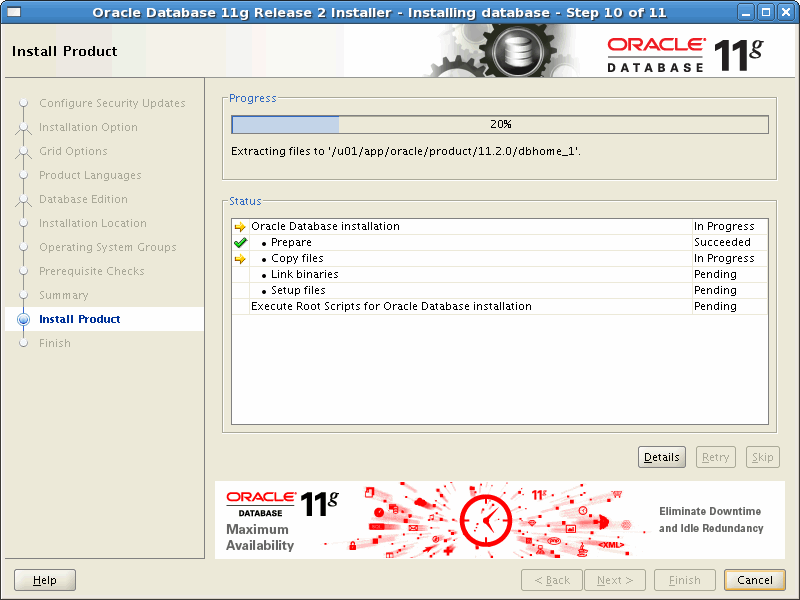The width and height of the screenshot is (800, 600).
Task: Click Pending status of Execute Root Scripts
Action: coord(715,306)
